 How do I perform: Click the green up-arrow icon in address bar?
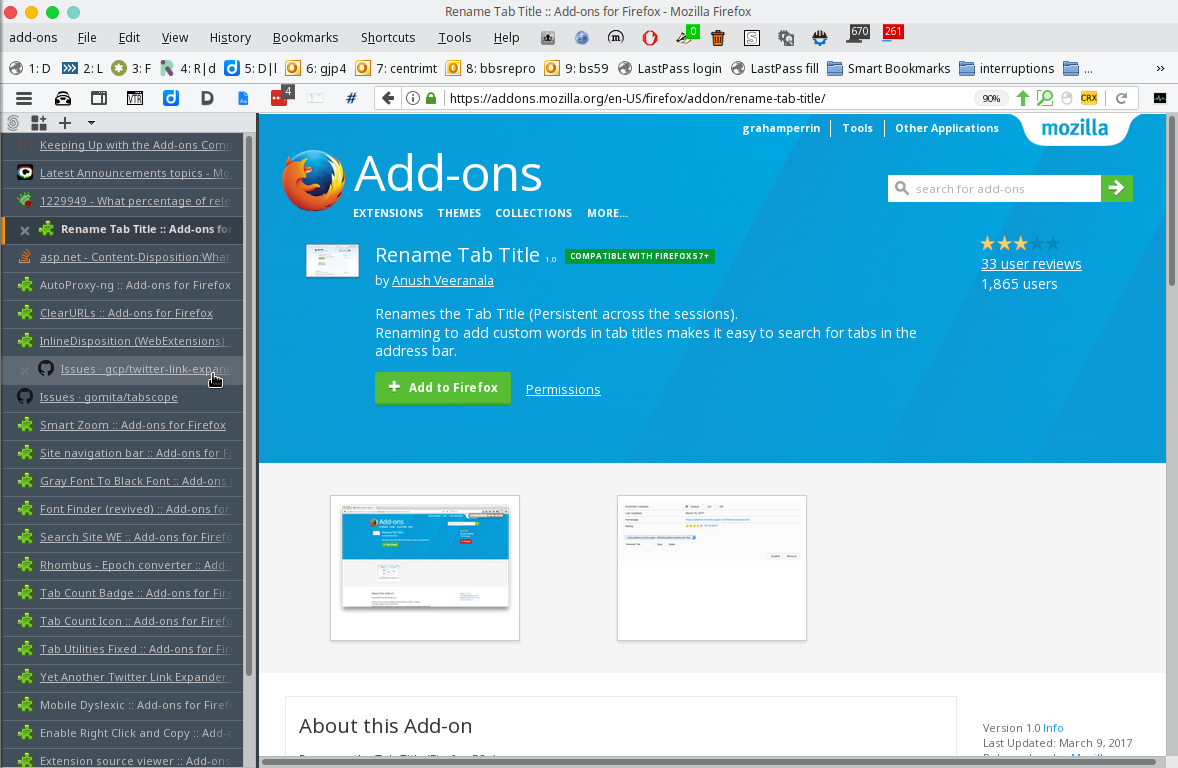tap(1022, 98)
